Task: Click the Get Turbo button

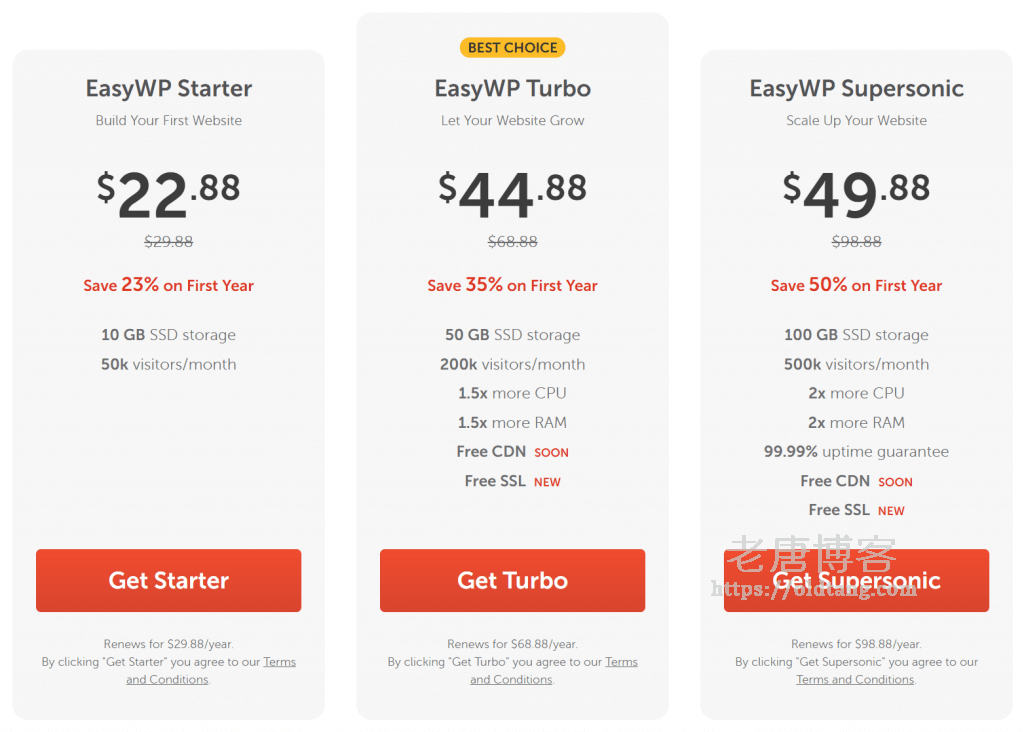Action: pyautogui.click(x=513, y=580)
